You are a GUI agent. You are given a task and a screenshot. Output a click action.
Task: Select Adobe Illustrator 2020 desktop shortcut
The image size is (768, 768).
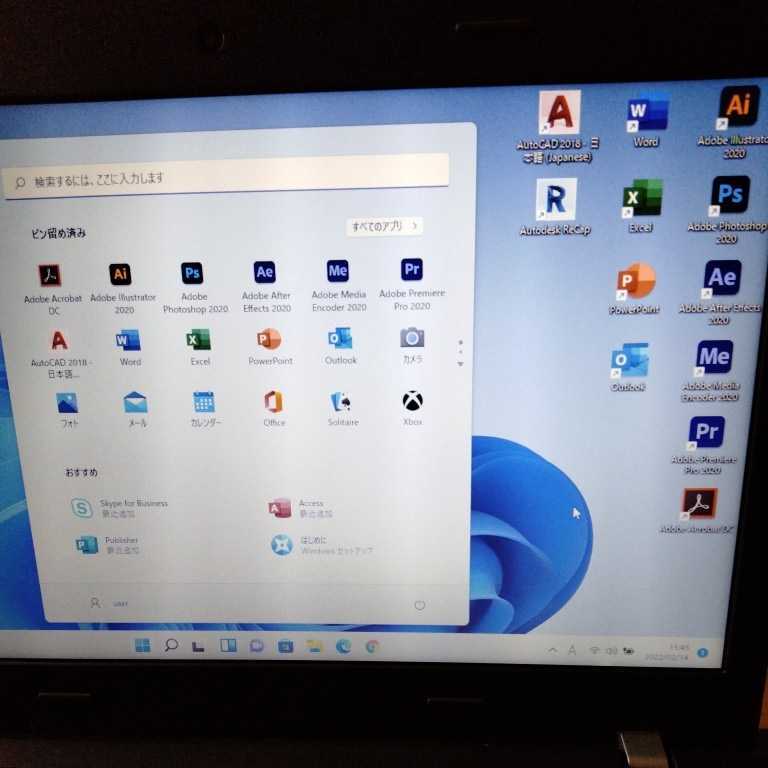pyautogui.click(x=735, y=122)
